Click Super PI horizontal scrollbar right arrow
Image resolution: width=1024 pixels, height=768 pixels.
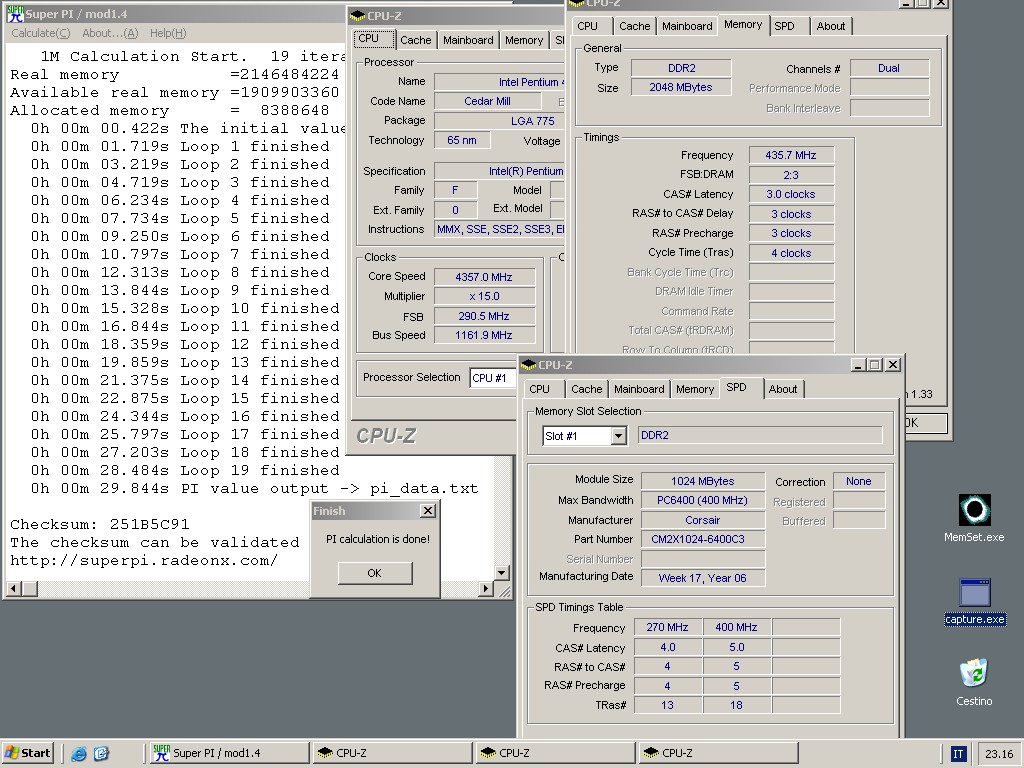pyautogui.click(x=487, y=589)
